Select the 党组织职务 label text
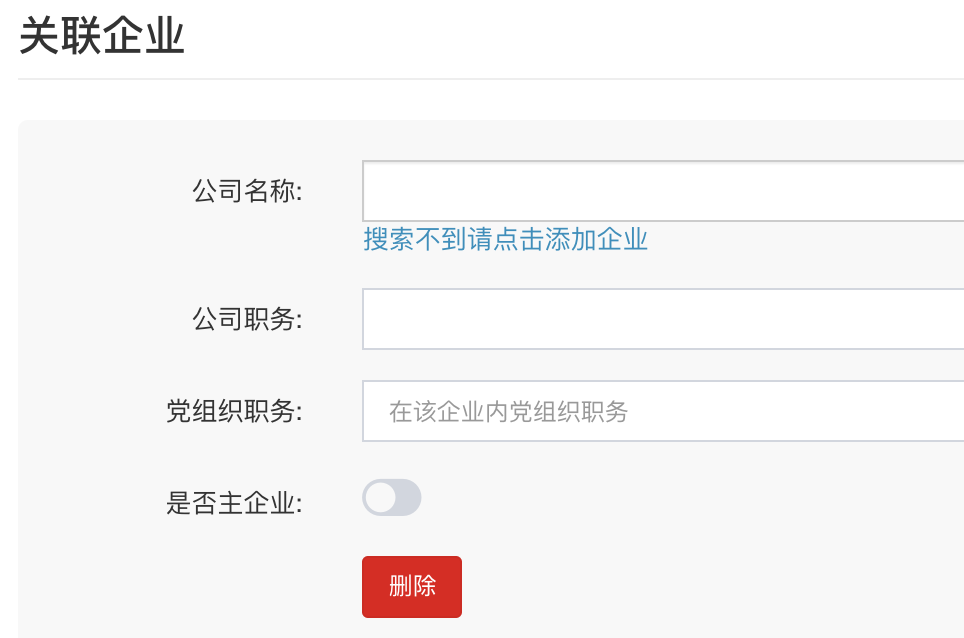964x638 pixels. coord(234,411)
